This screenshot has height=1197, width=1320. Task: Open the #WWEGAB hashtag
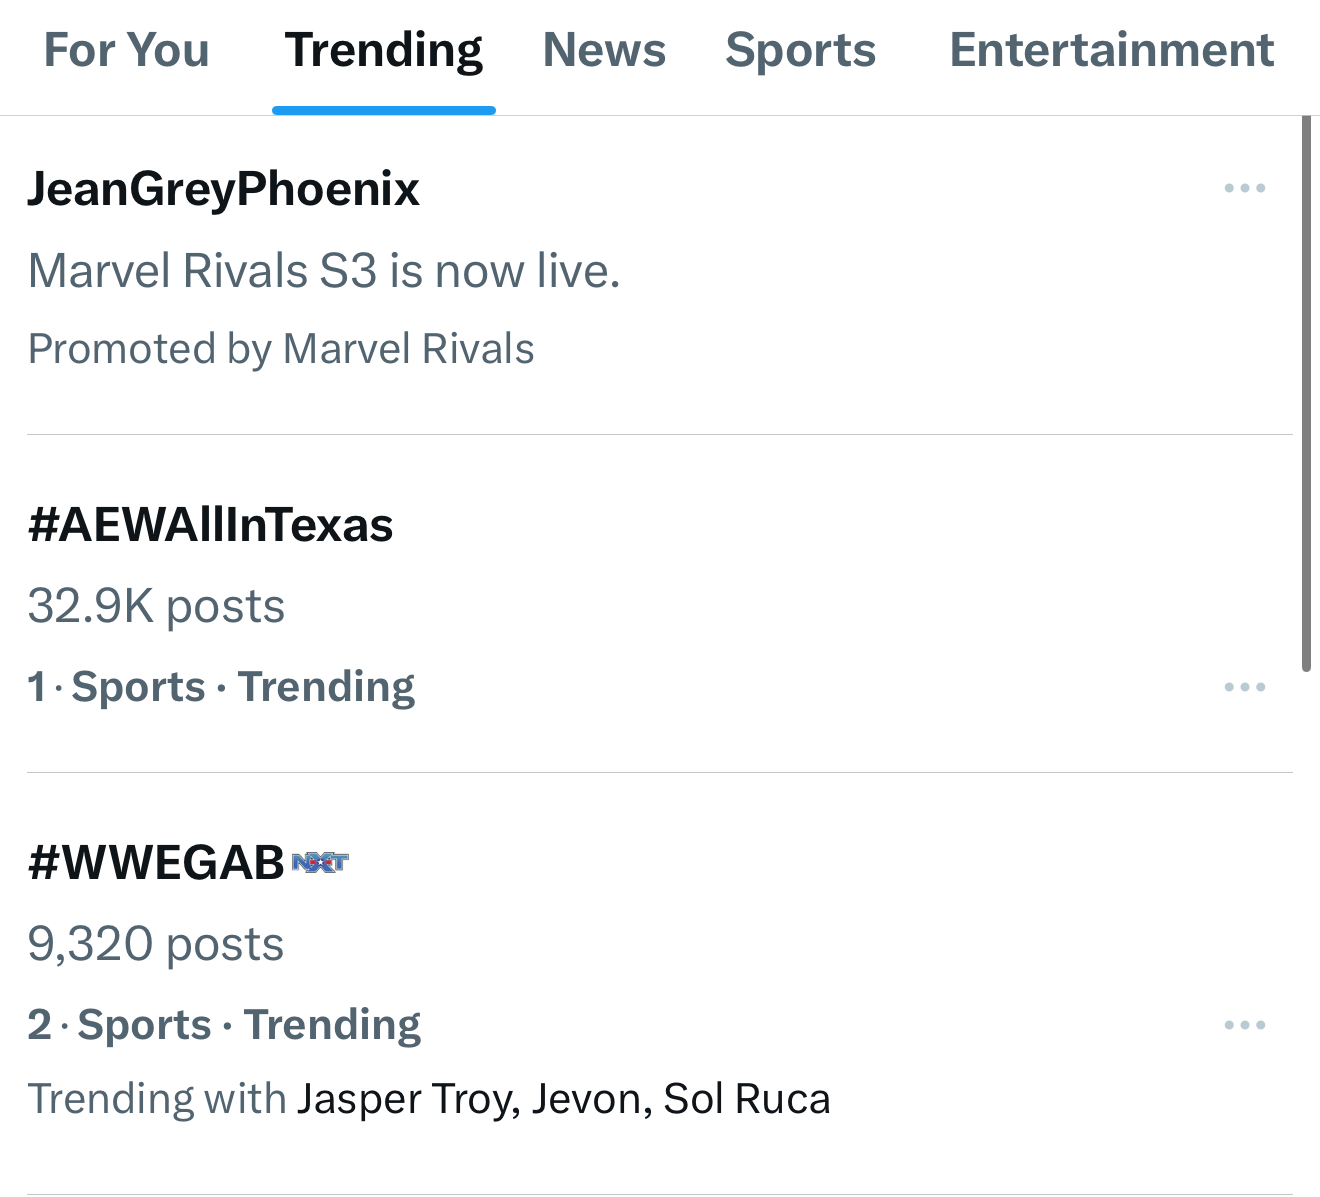click(156, 862)
